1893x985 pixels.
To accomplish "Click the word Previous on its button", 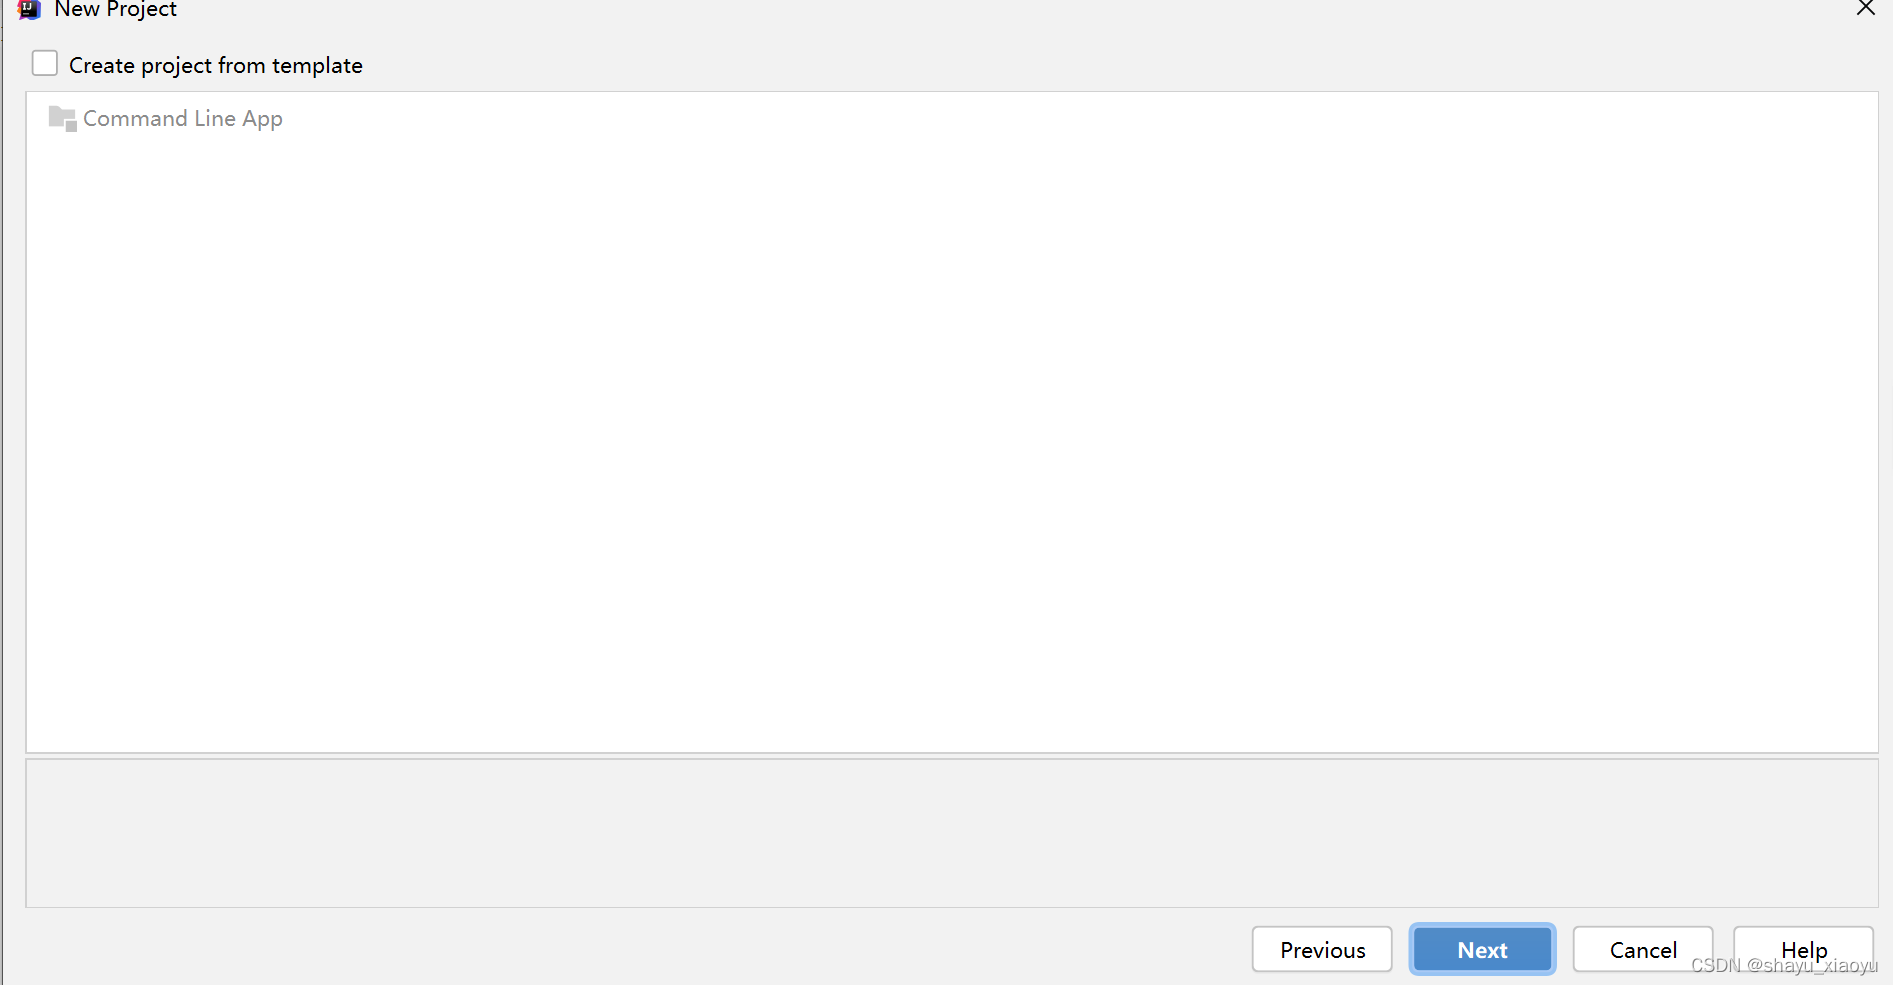I will pos(1322,950).
